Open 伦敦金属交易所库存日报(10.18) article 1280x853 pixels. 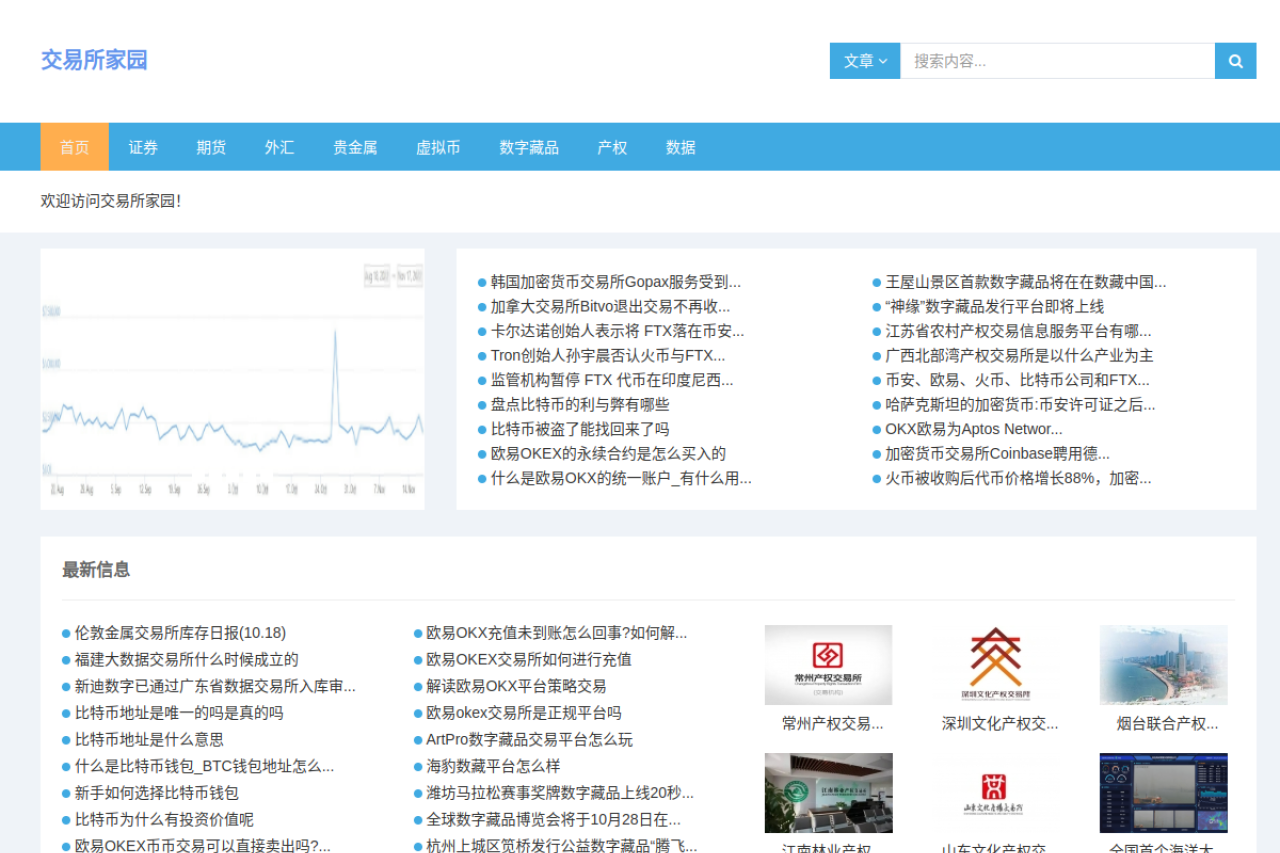point(180,632)
